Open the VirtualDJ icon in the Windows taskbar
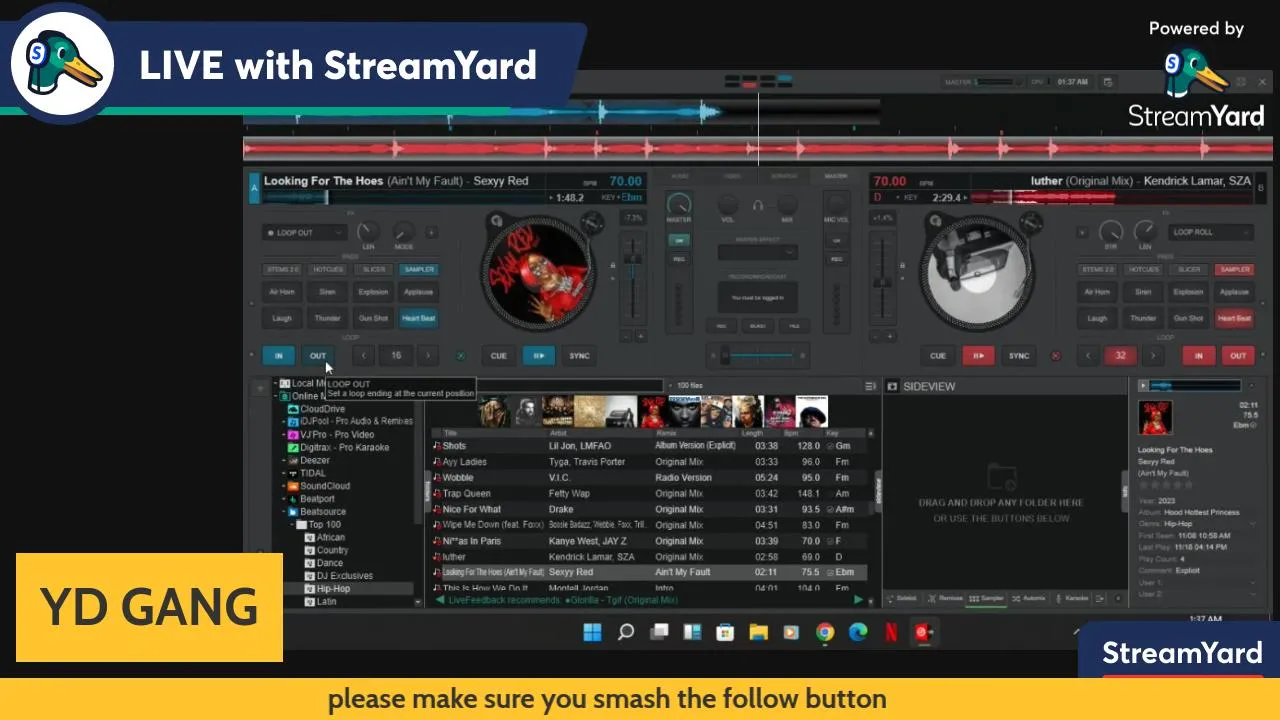Screen dimensions: 1280x720 click(x=923, y=632)
